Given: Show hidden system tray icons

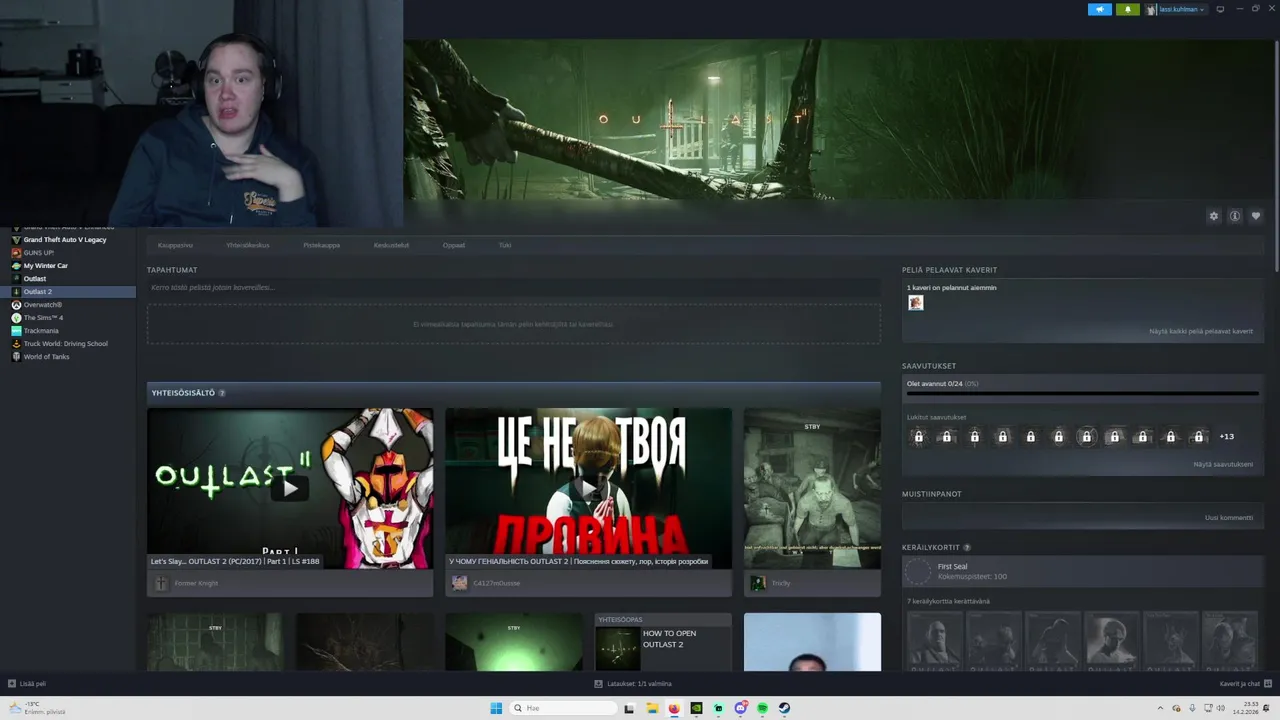Looking at the screenshot, I should (1160, 708).
